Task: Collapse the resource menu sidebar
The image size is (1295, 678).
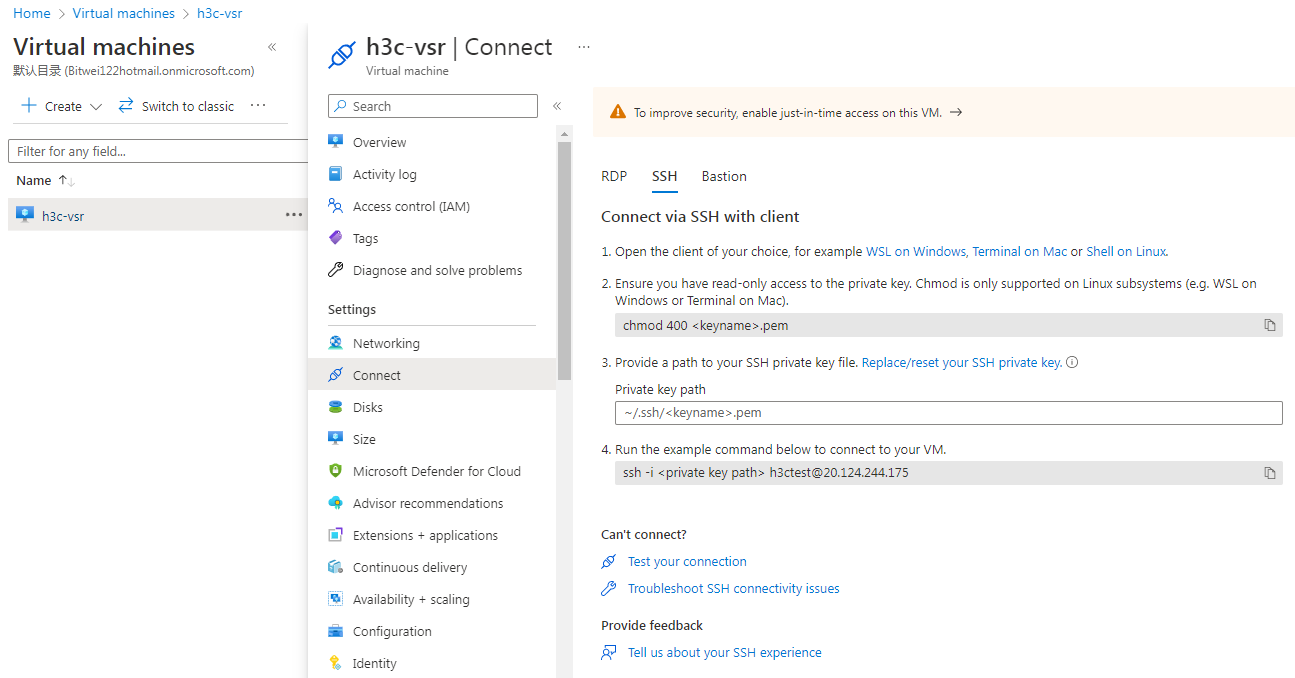Action: tap(557, 106)
